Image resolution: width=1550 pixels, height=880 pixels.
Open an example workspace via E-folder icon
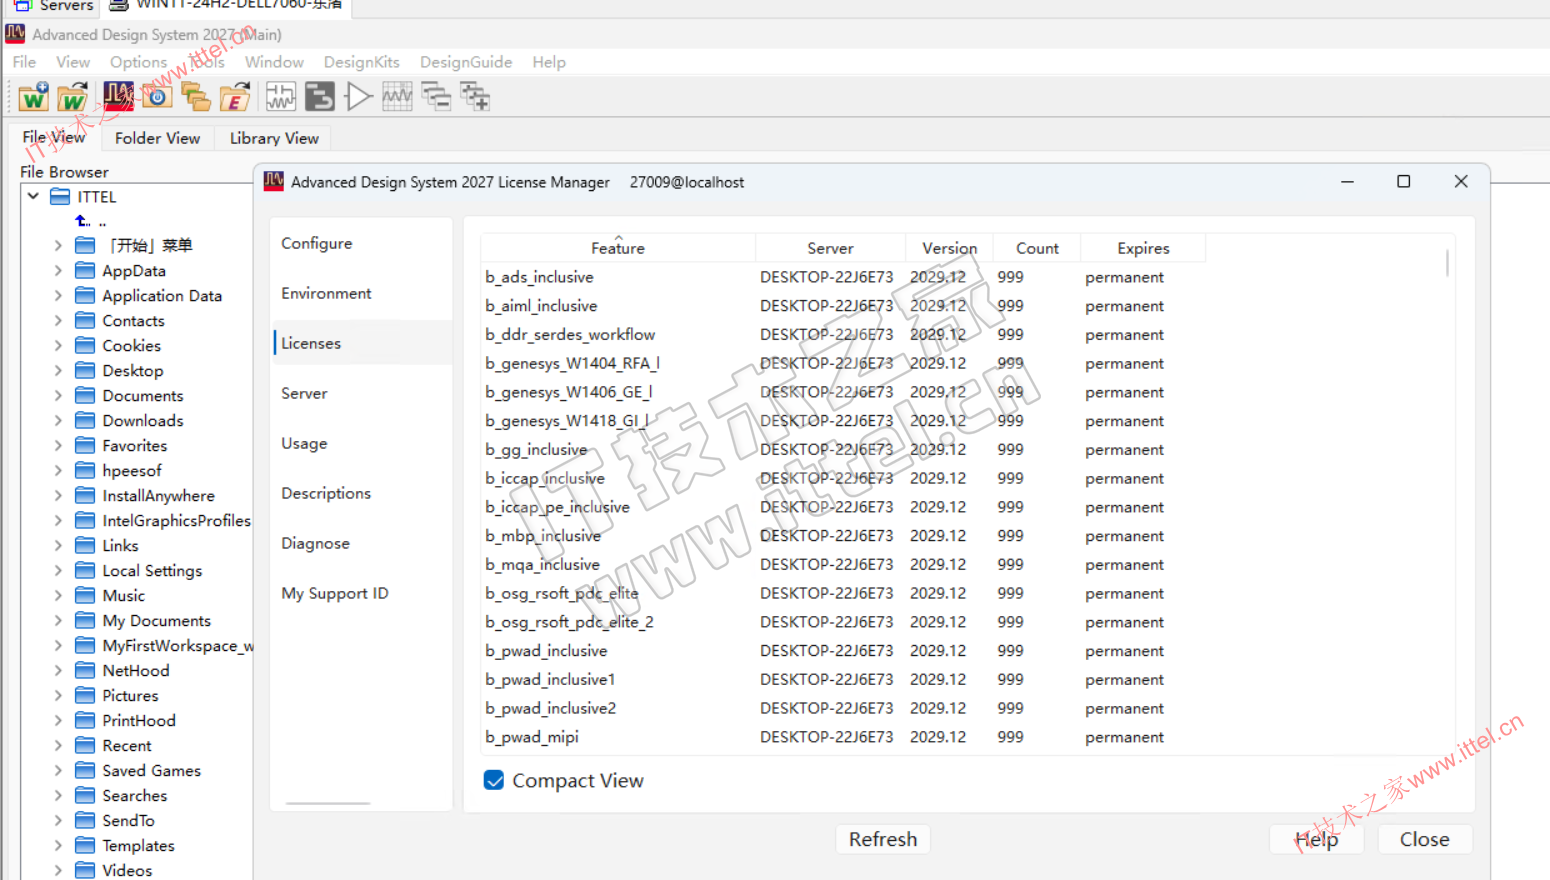click(x=235, y=97)
